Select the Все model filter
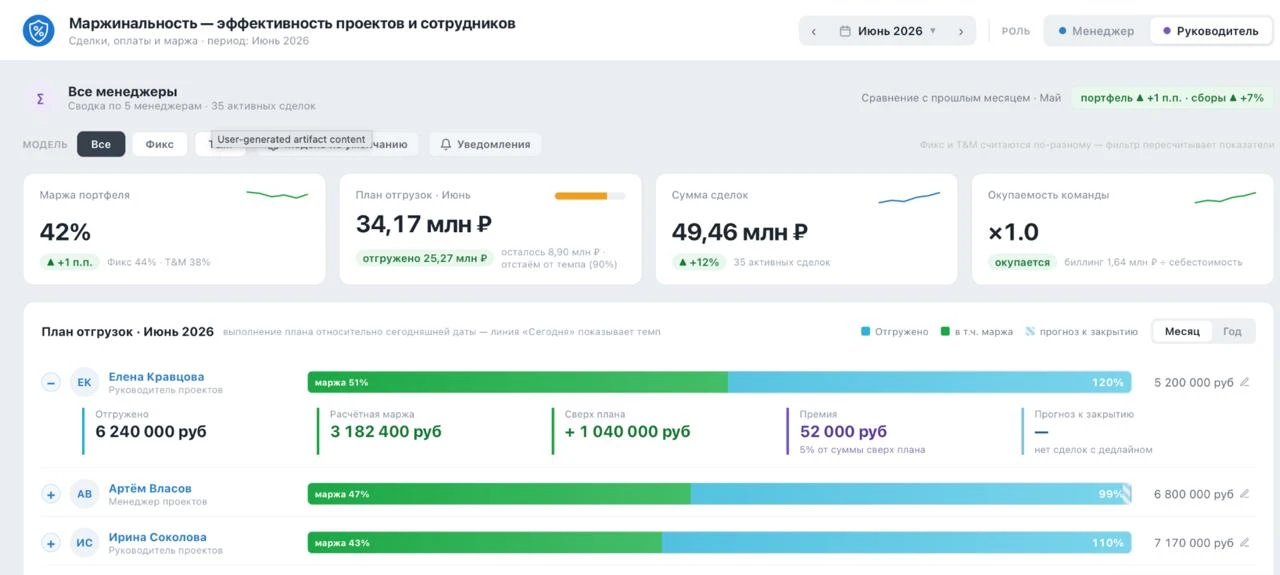 tap(101, 144)
